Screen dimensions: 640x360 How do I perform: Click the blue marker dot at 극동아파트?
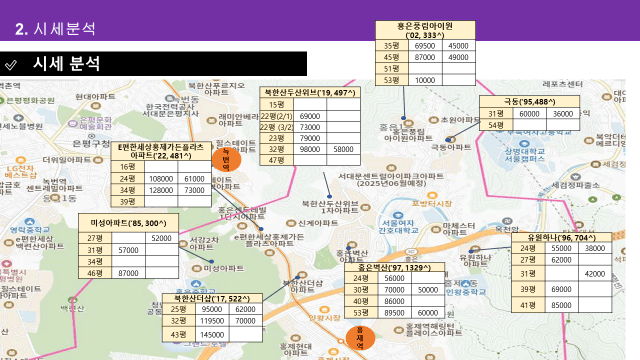coord(448,140)
